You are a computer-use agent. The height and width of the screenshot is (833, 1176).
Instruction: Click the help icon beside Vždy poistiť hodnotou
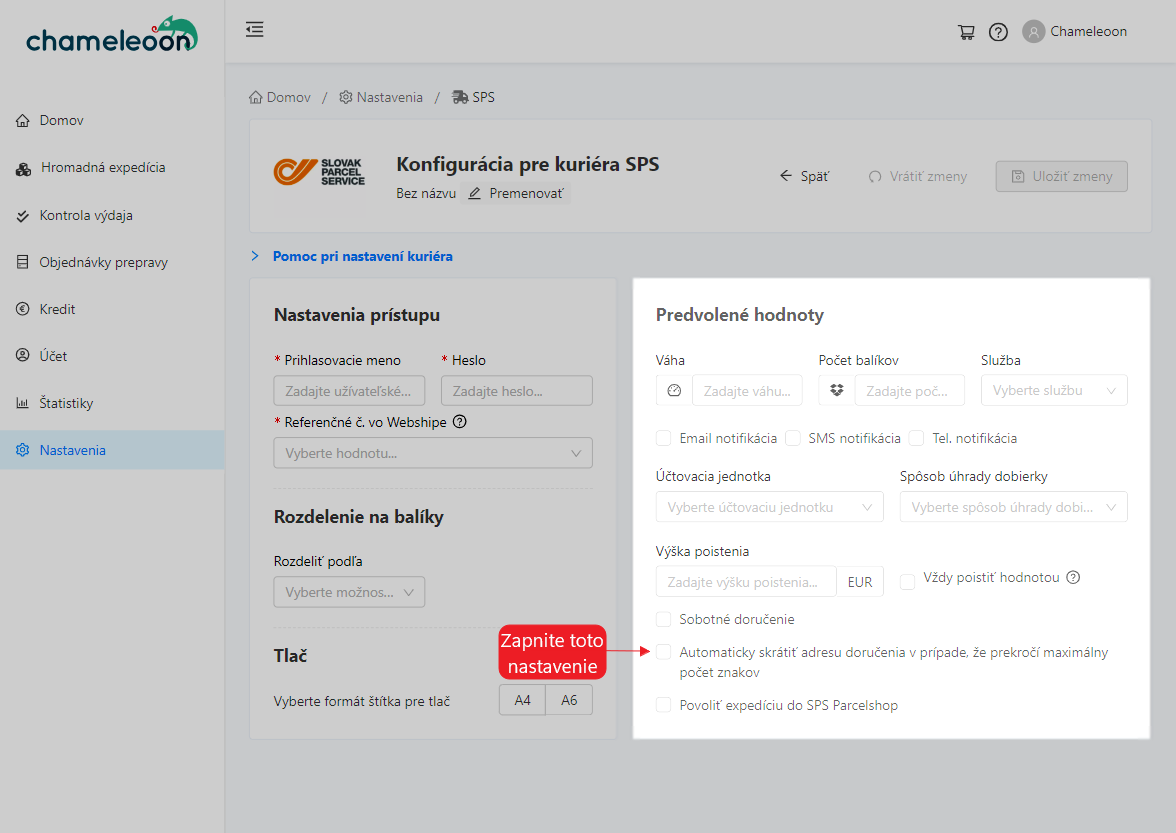1074,578
